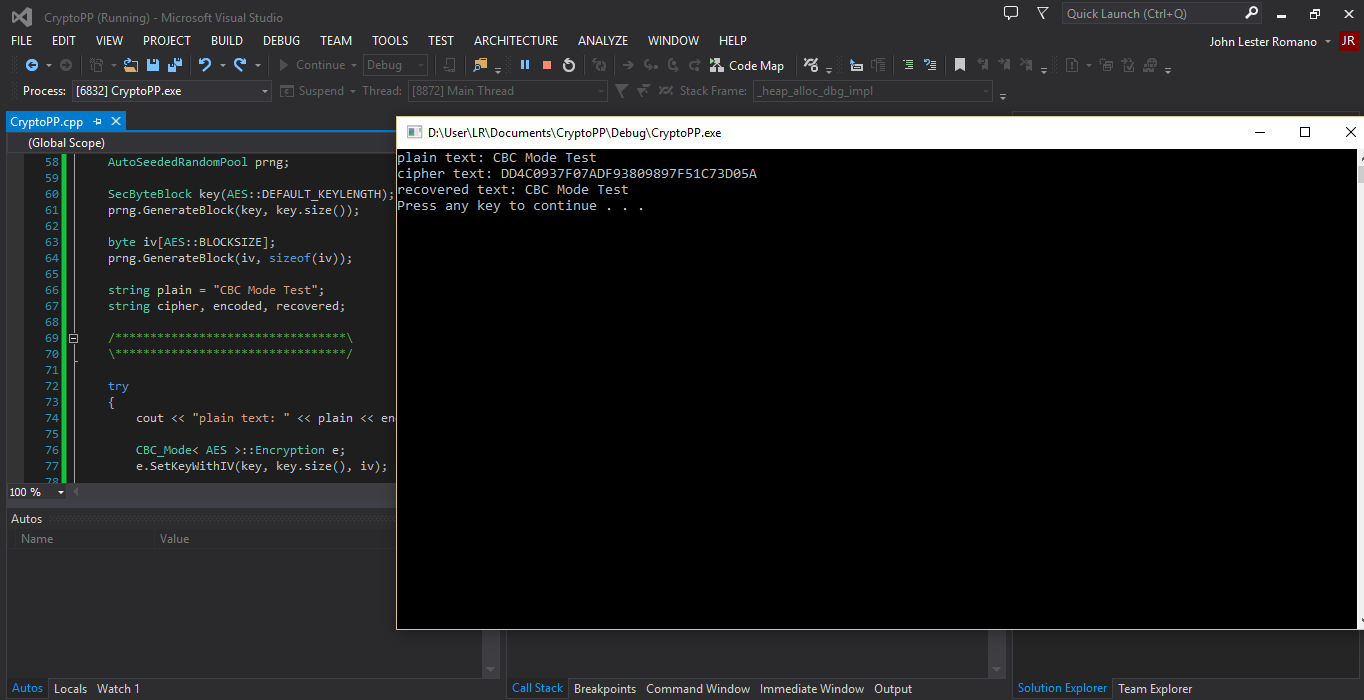Close the CryptoPP.cpp editor tab
The height and width of the screenshot is (700, 1364).
pos(116,121)
